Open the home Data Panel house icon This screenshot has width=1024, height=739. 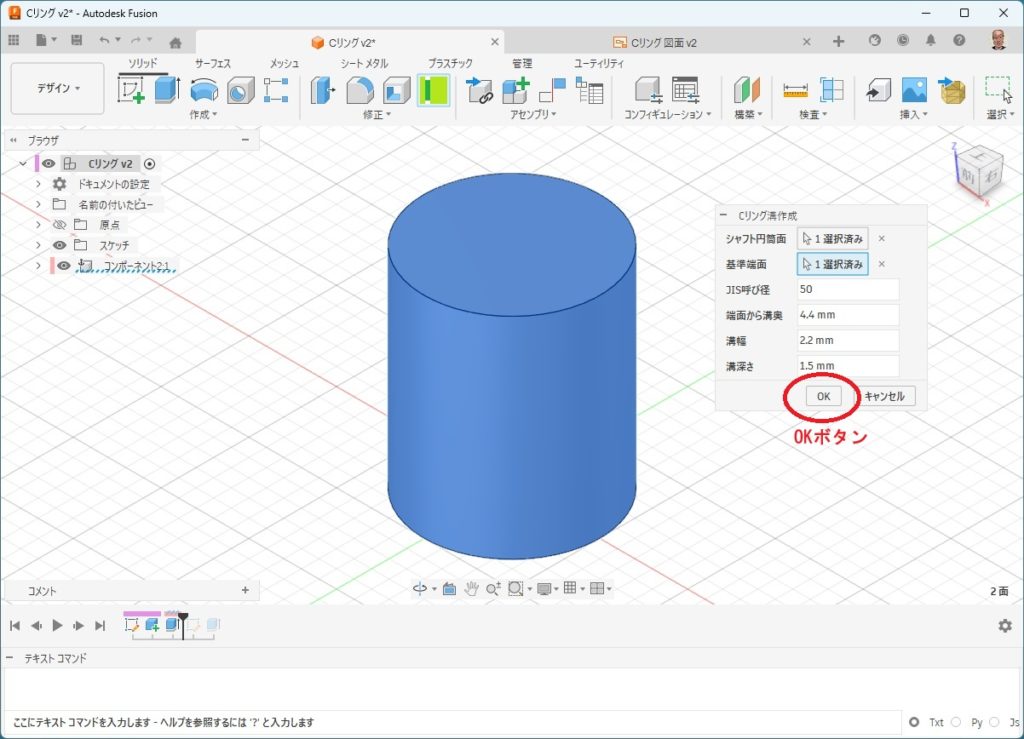click(176, 41)
